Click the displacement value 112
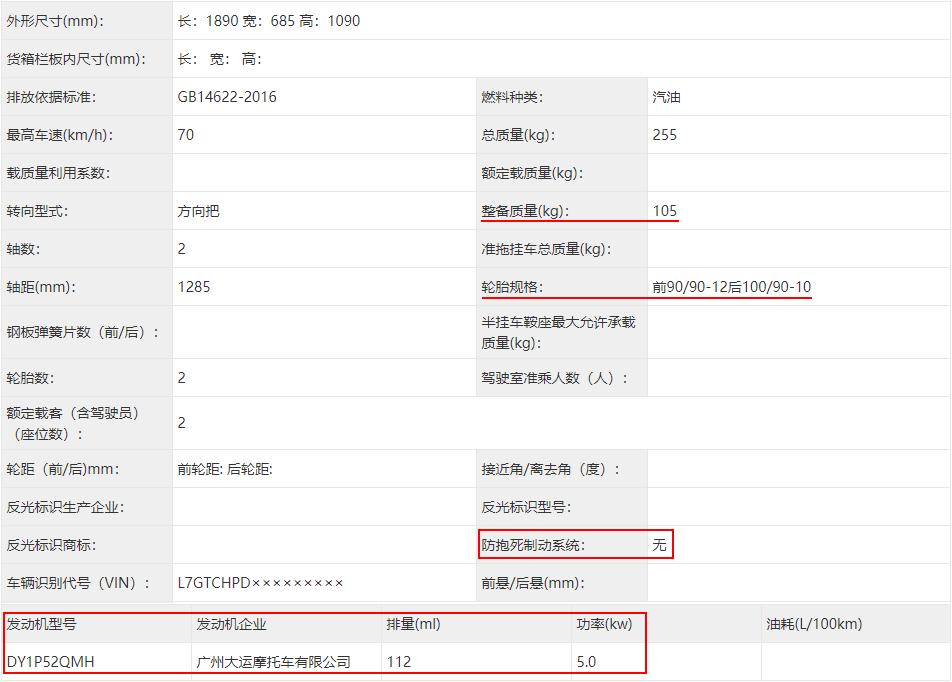Image resolution: width=952 pixels, height=682 pixels. click(397, 661)
